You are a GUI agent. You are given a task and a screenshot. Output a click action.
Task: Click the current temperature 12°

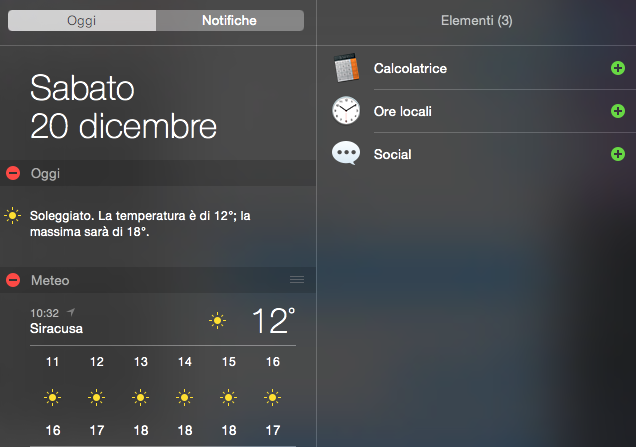(x=273, y=320)
